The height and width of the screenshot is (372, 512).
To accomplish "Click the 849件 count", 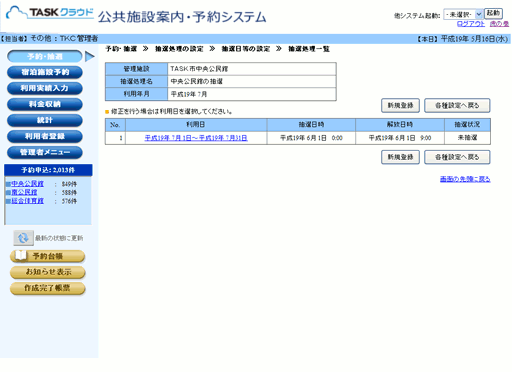I will [69, 184].
